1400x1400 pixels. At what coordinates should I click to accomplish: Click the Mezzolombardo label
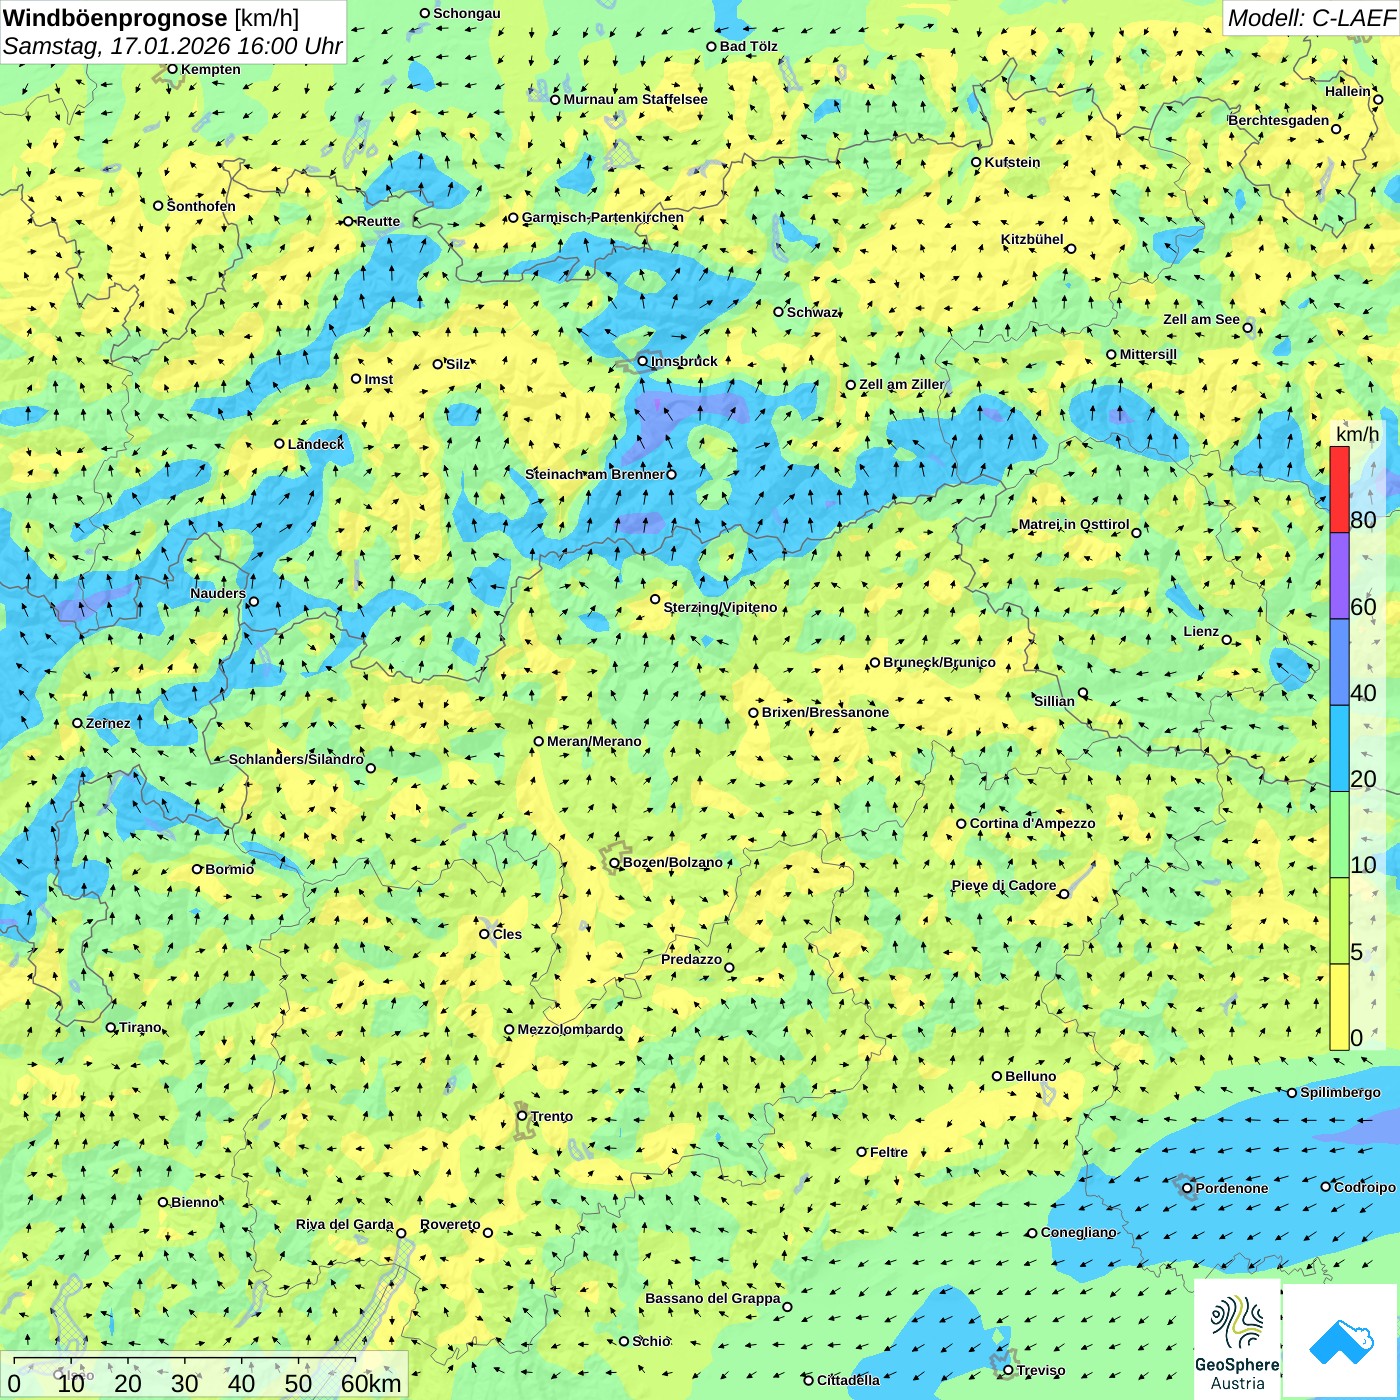coord(570,1029)
